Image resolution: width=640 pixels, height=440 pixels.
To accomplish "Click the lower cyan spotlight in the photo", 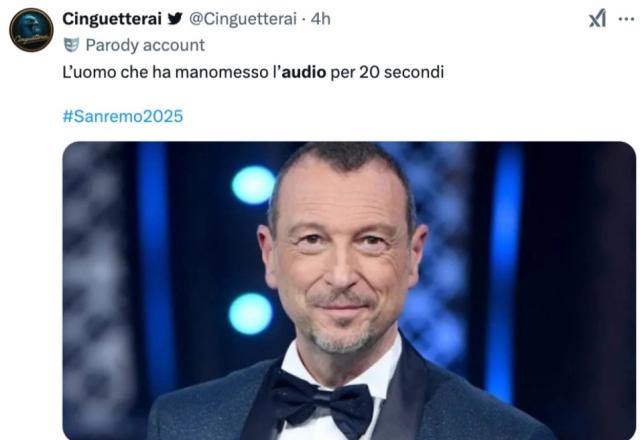I will pyautogui.click(x=250, y=313).
